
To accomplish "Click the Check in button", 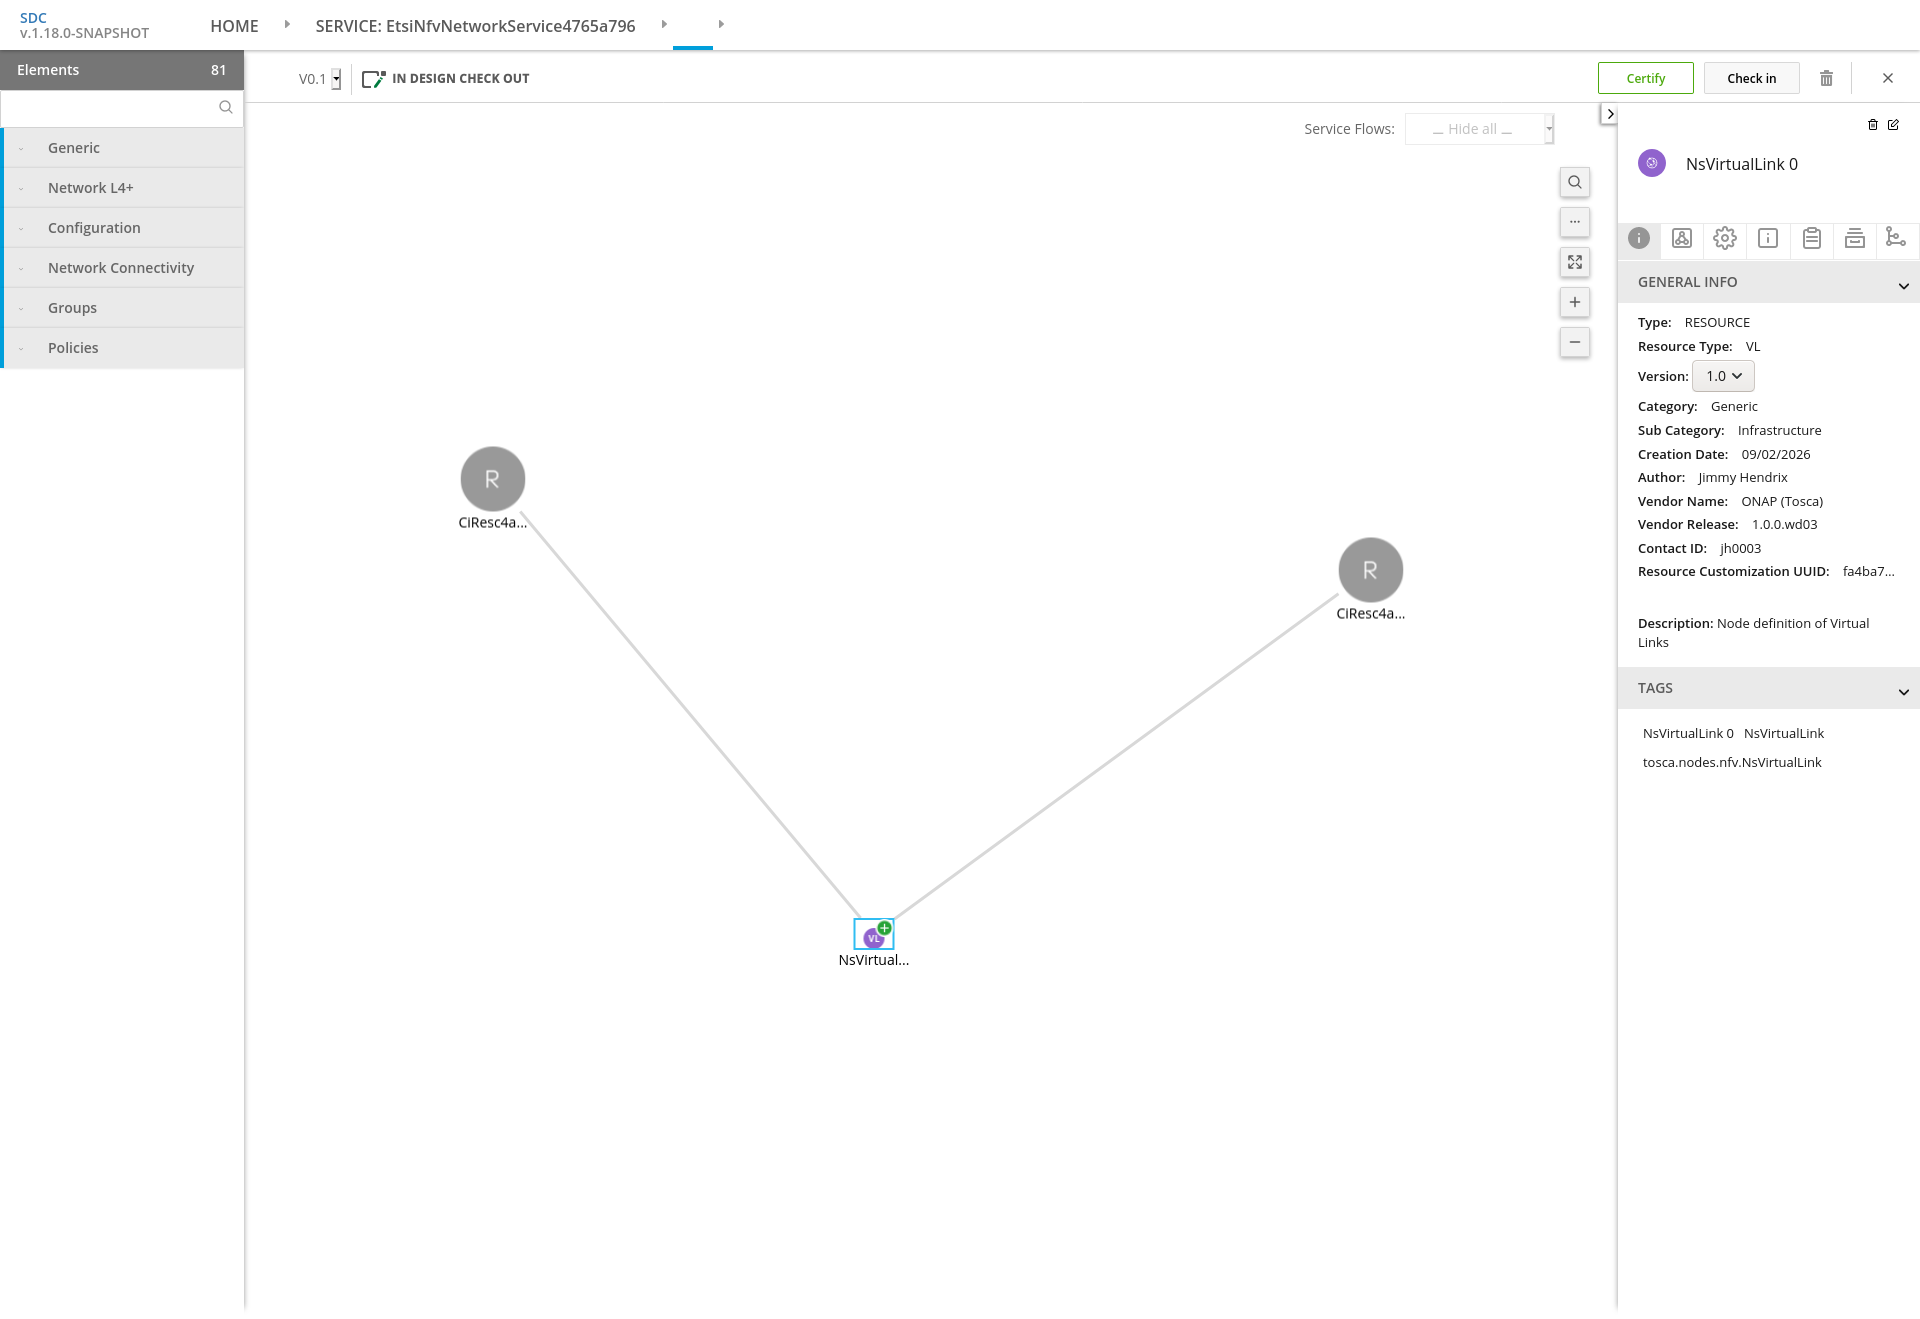I will click(1751, 78).
